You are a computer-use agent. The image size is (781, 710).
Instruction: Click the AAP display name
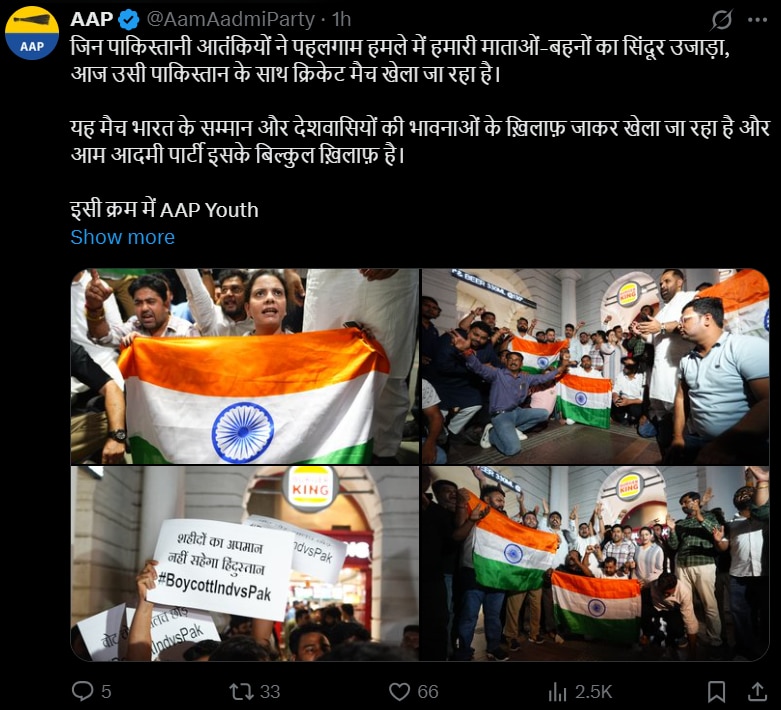click(x=92, y=19)
